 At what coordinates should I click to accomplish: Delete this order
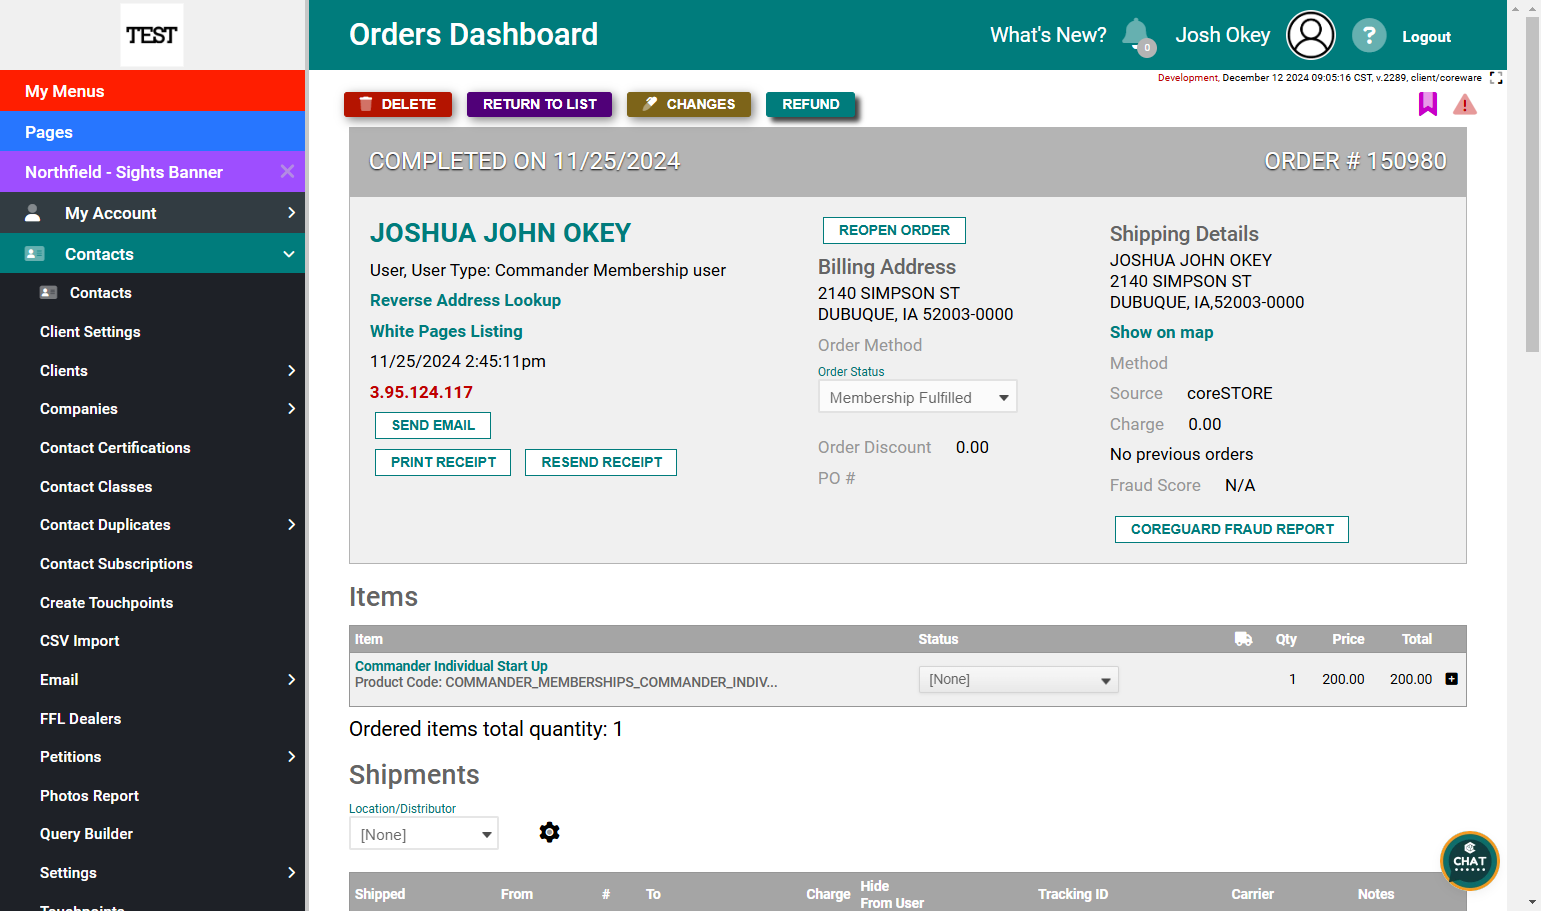(x=398, y=104)
